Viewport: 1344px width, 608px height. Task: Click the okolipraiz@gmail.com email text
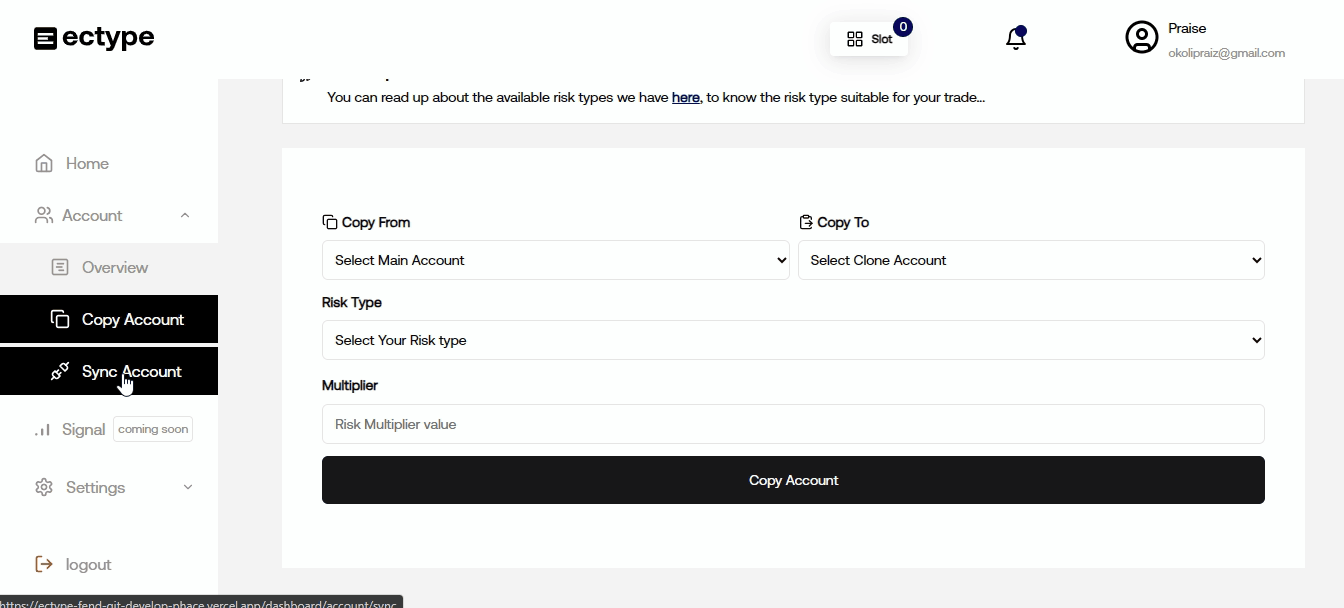(1226, 53)
